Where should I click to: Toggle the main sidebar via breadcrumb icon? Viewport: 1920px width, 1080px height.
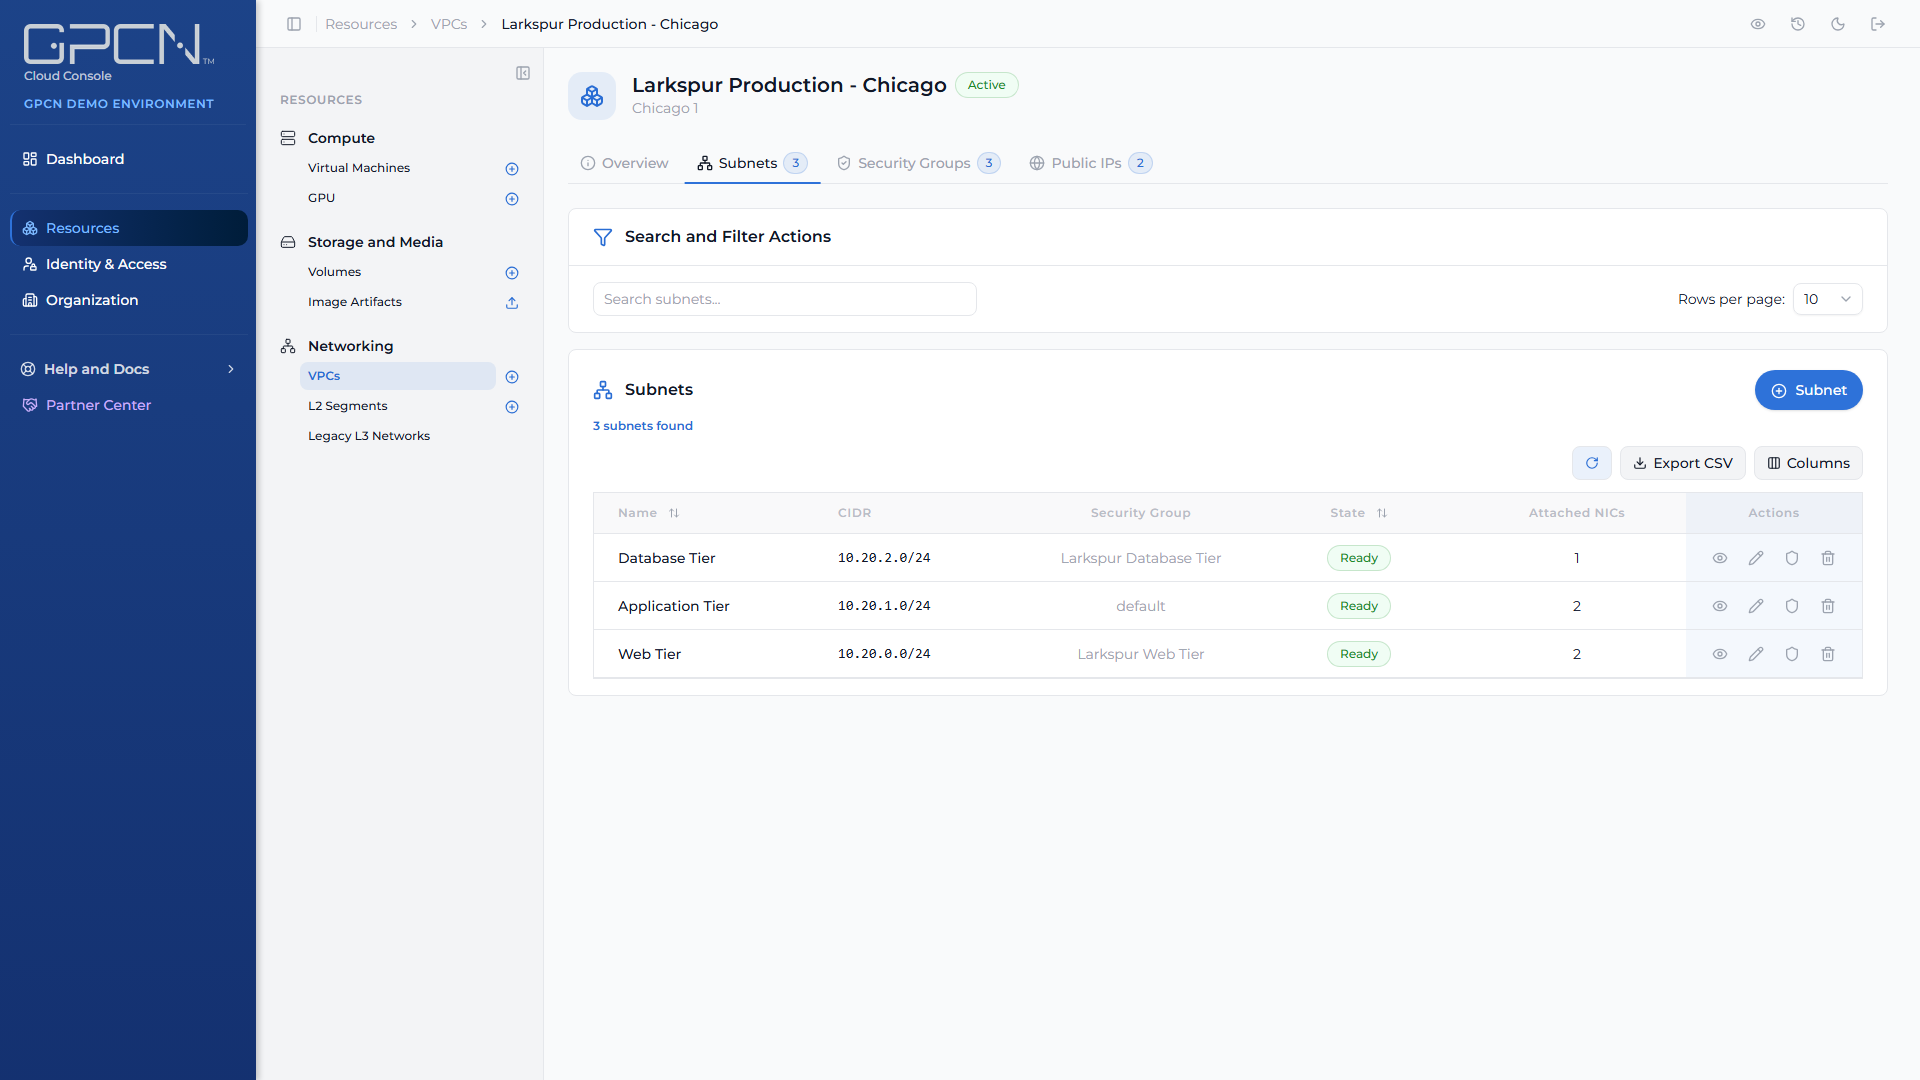coord(294,24)
